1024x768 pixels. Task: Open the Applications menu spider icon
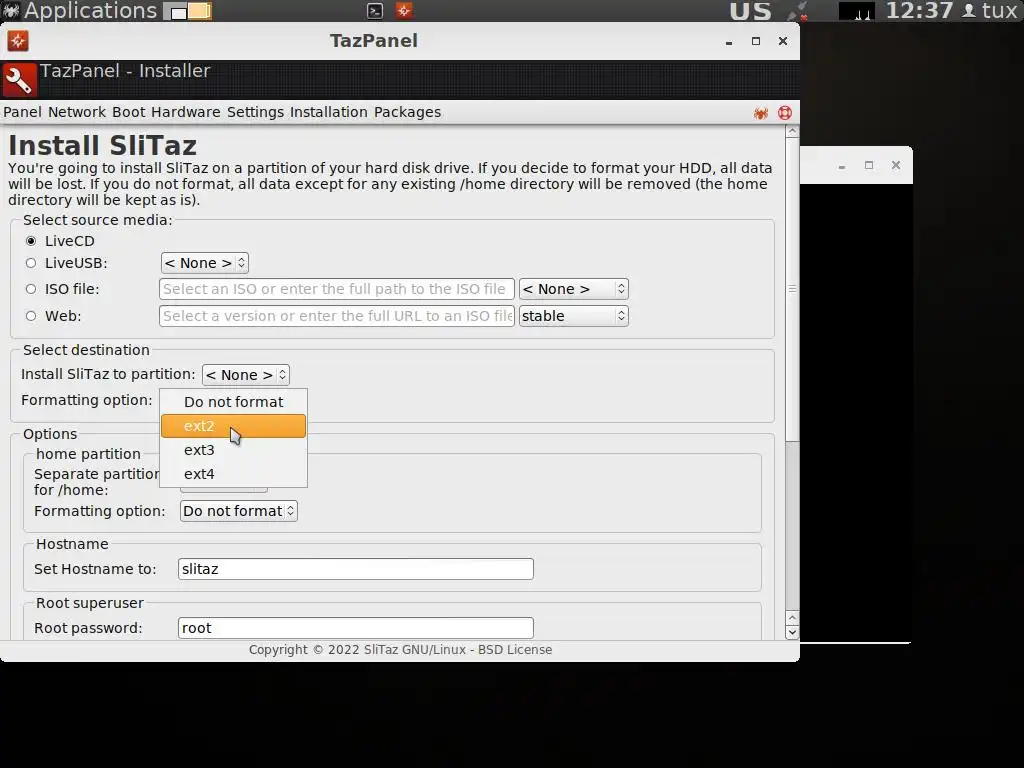tap(10, 10)
